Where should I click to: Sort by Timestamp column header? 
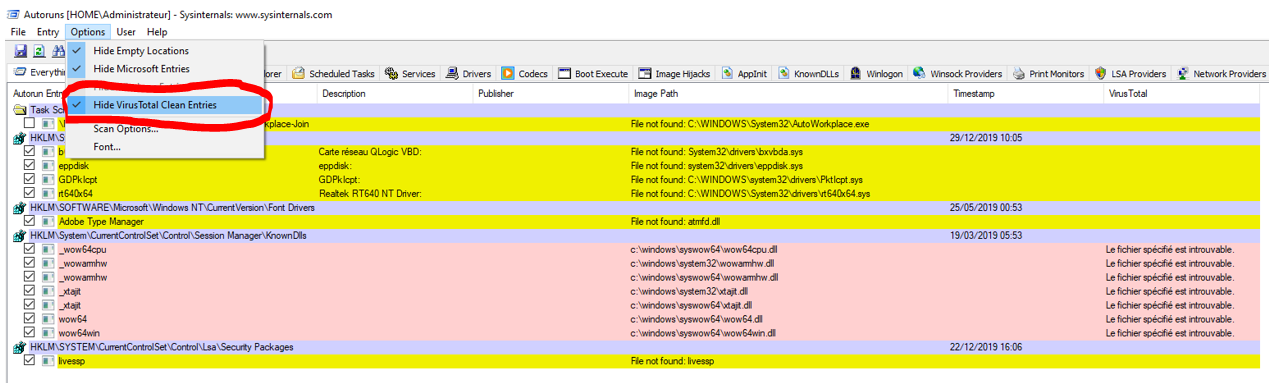pyautogui.click(x=1026, y=93)
